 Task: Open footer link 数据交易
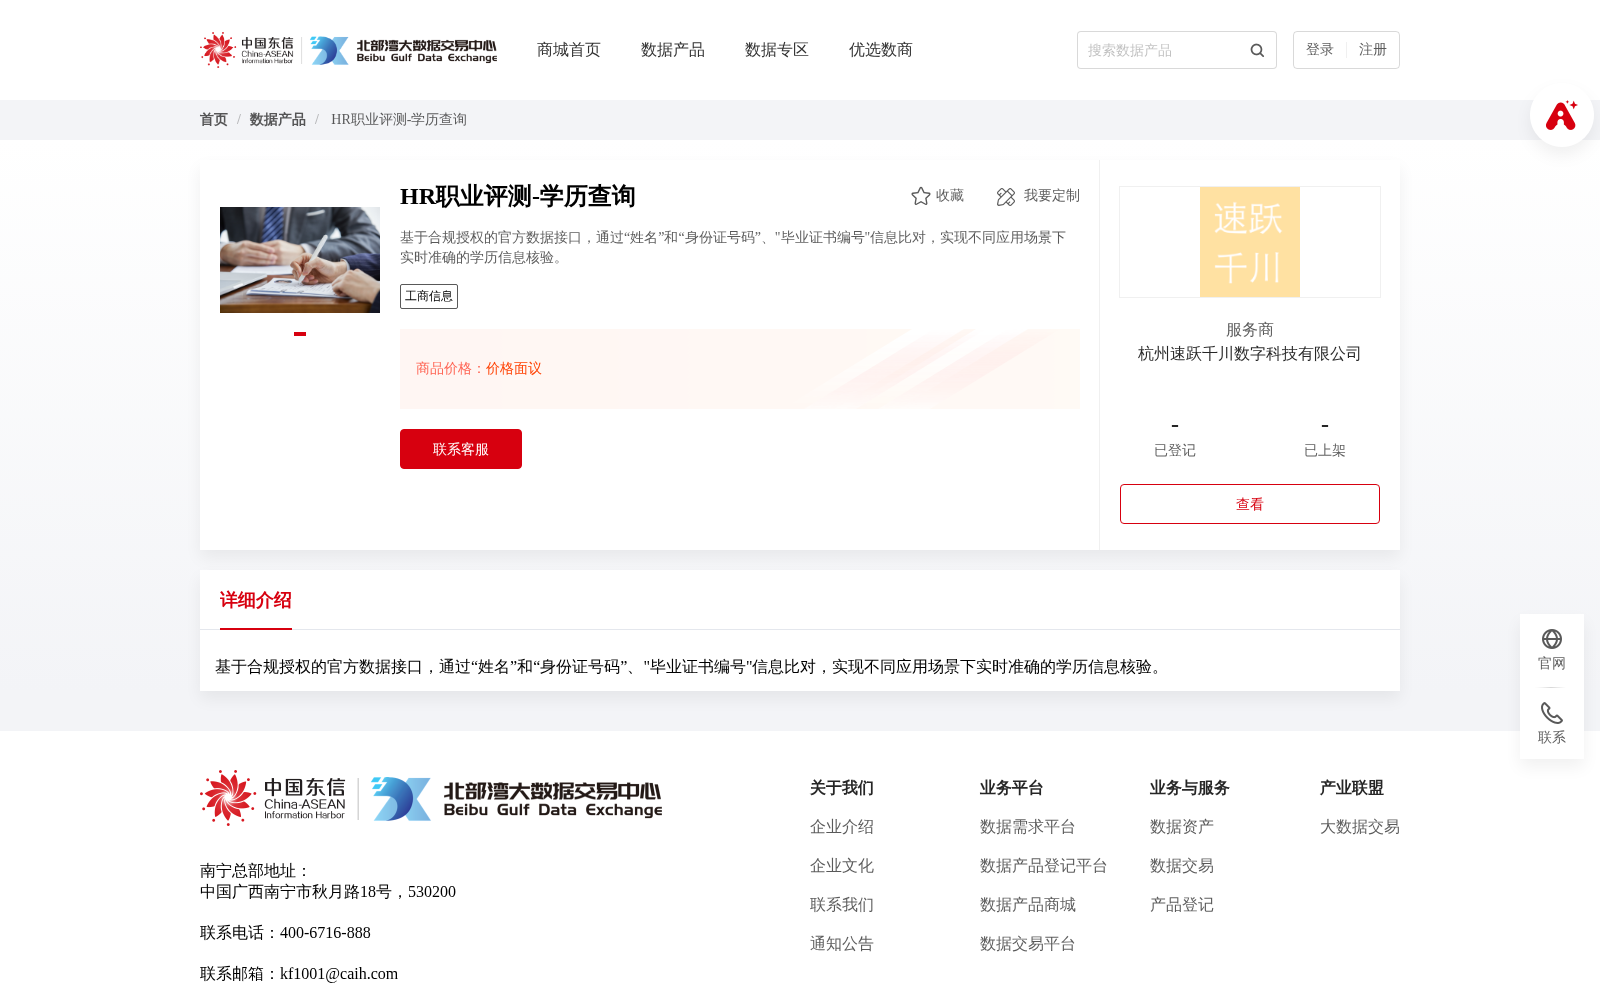1182,866
